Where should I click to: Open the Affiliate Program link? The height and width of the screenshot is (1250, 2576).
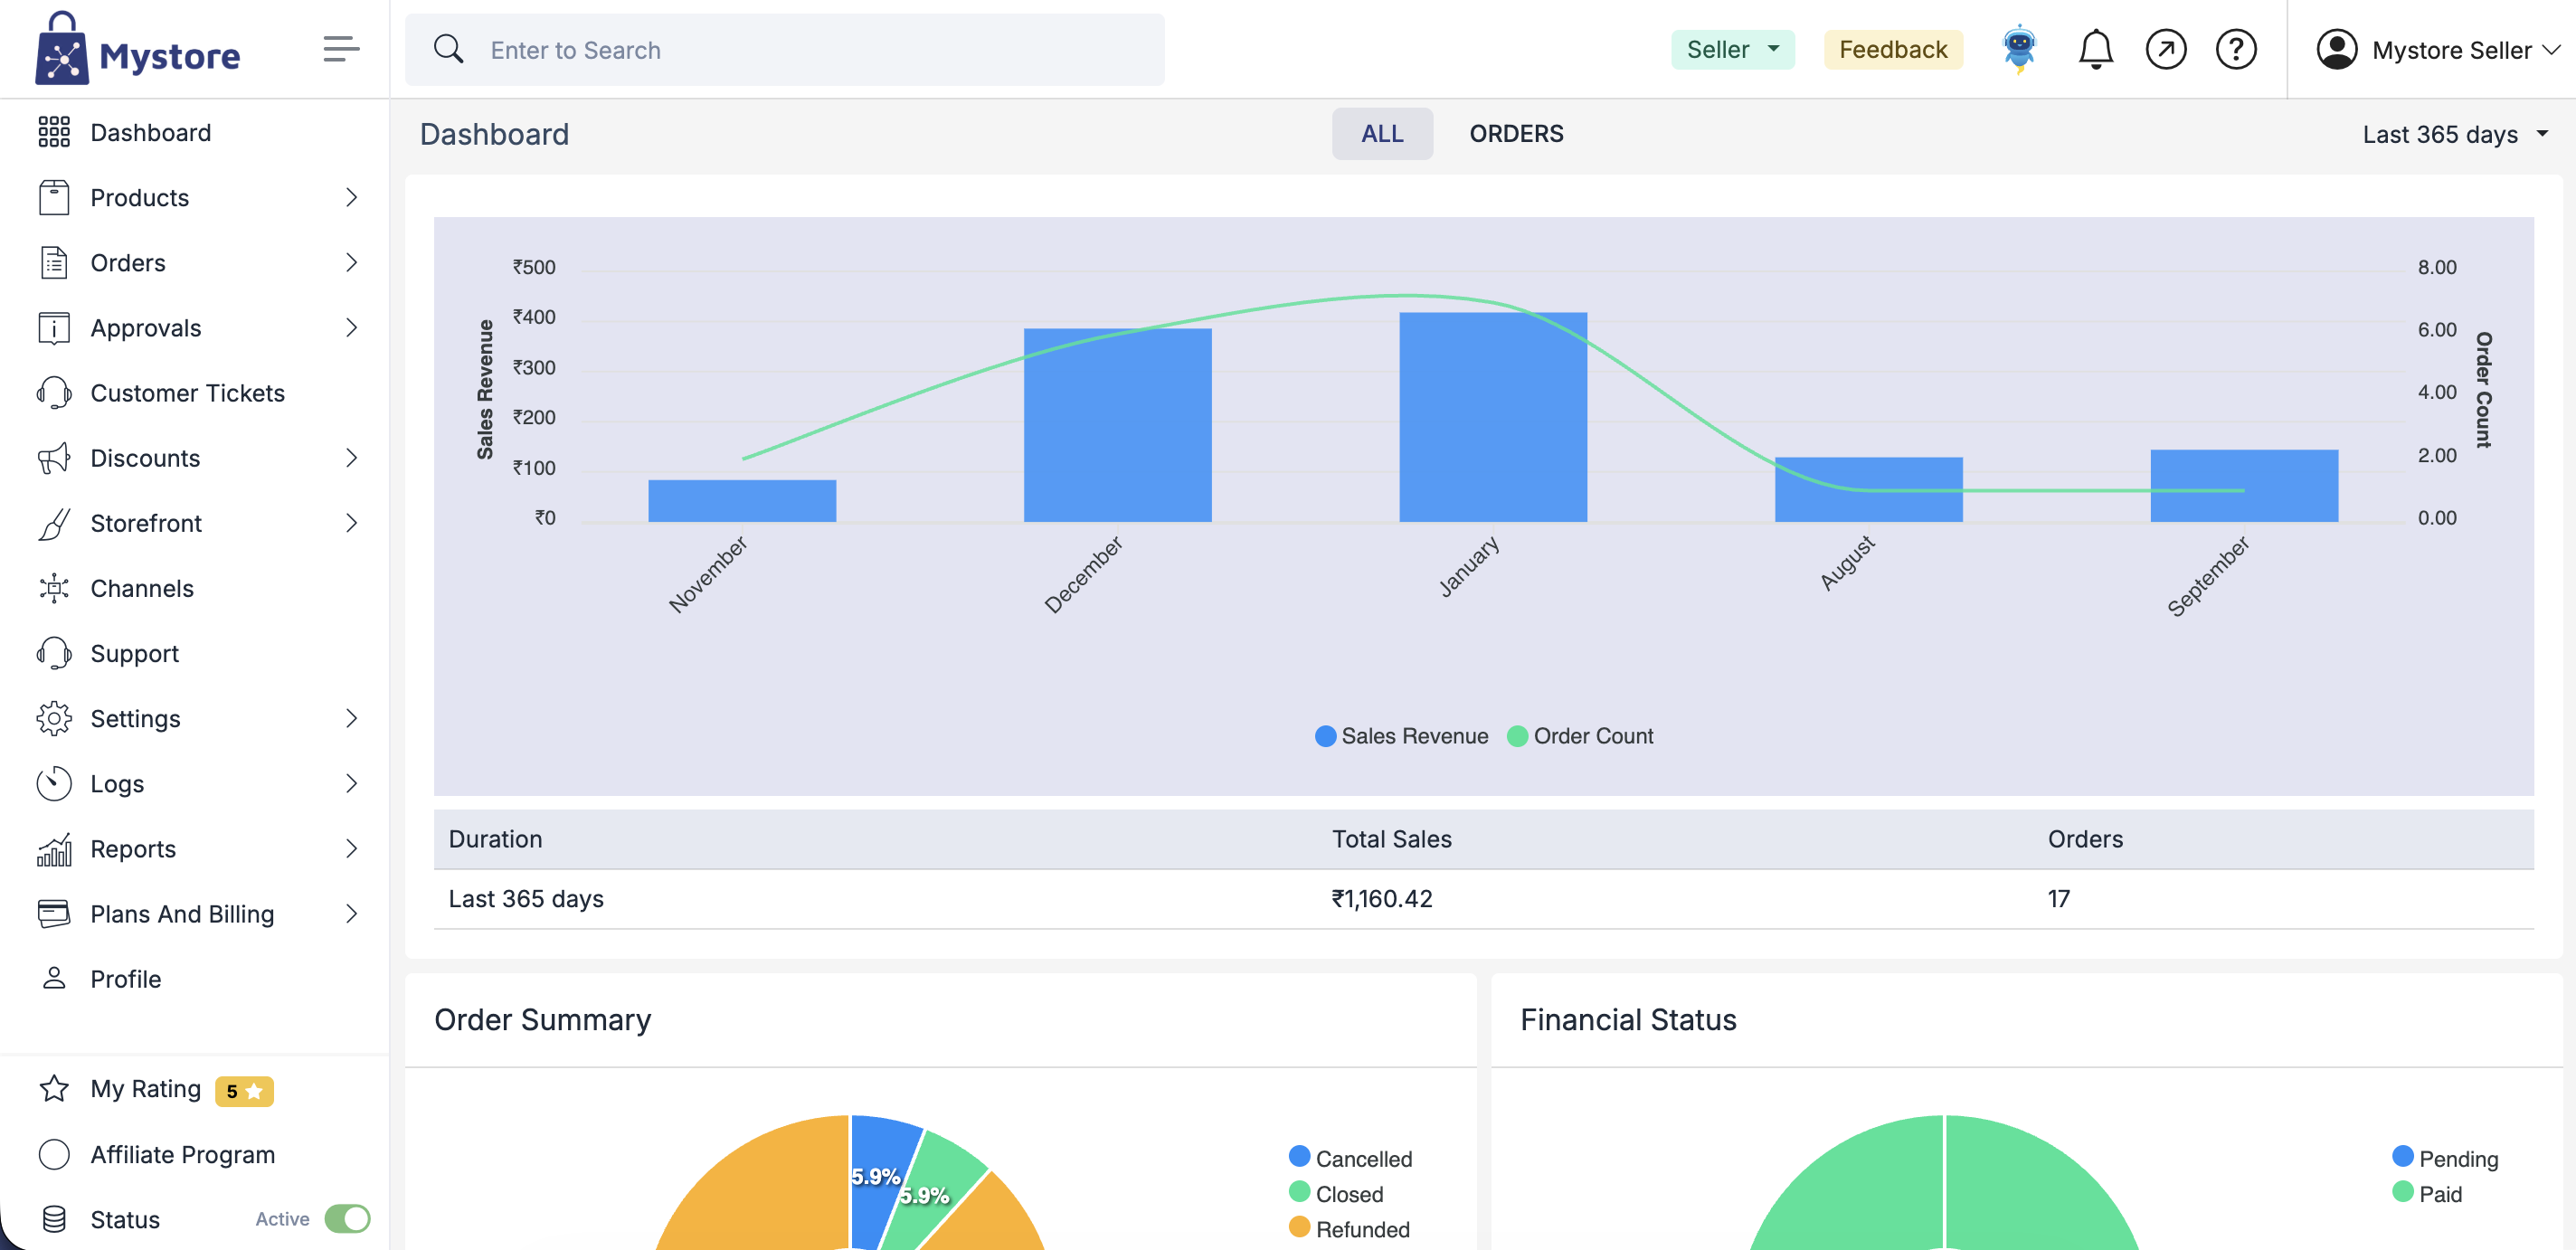coord(182,1154)
